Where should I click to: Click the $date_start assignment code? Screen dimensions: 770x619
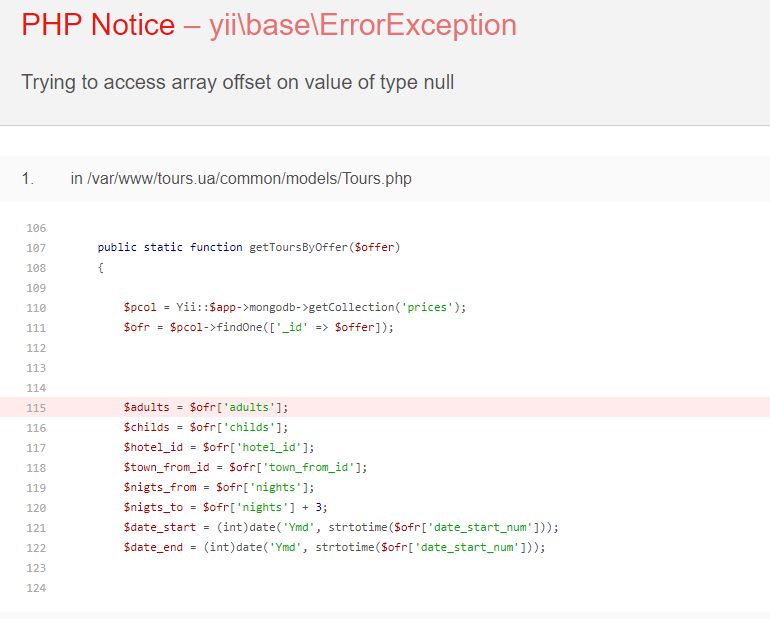coord(341,527)
